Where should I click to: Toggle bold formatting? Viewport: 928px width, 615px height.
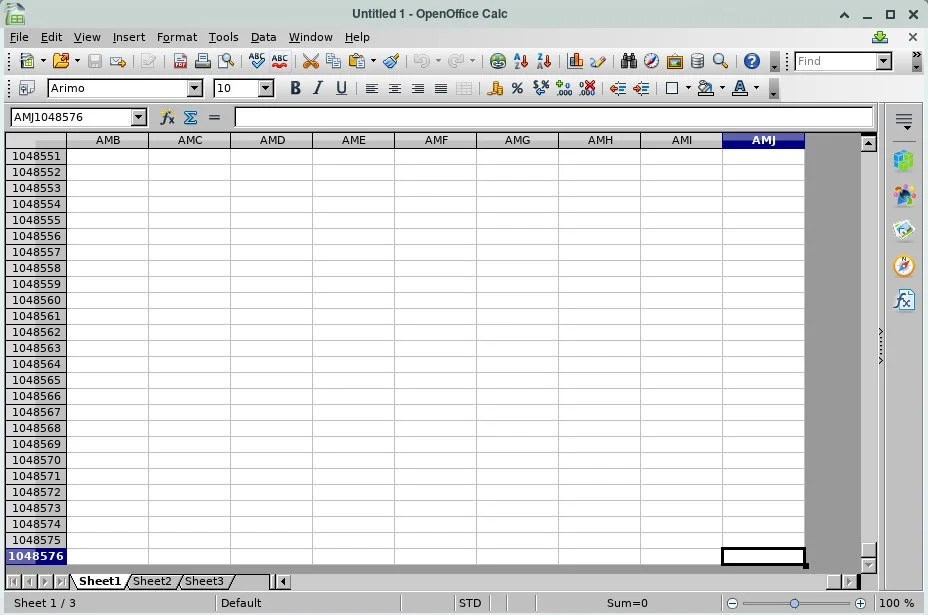coord(294,88)
